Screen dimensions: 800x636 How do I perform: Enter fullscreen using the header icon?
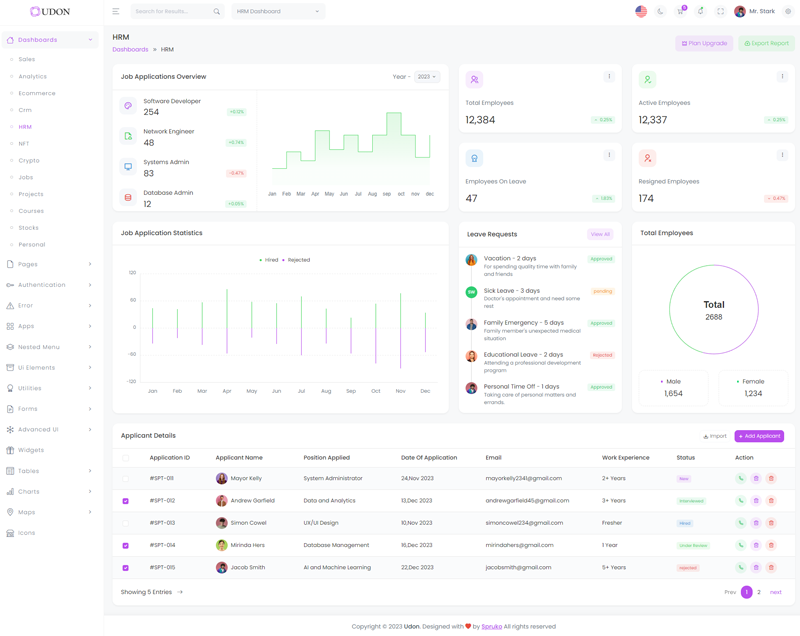click(720, 12)
